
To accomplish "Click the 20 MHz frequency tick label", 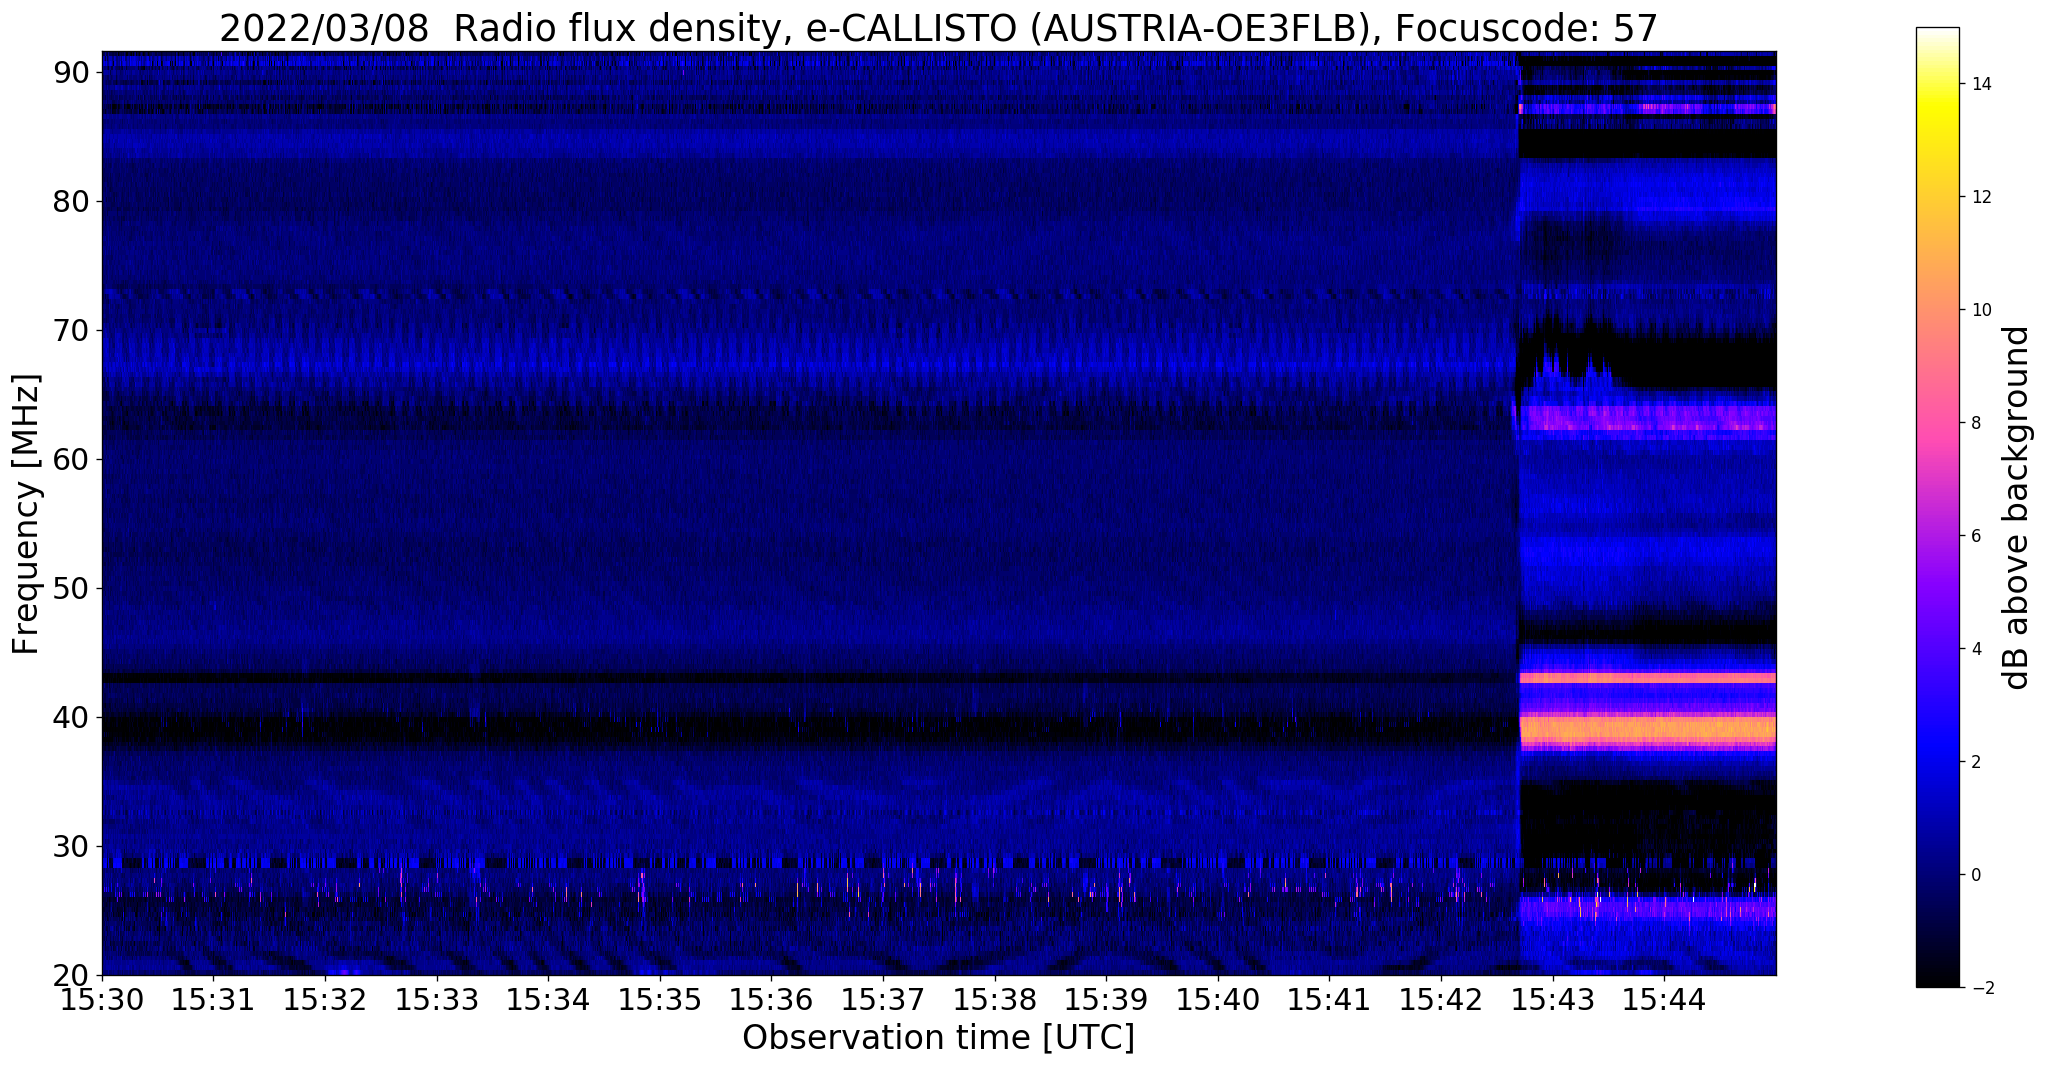I will pos(72,975).
